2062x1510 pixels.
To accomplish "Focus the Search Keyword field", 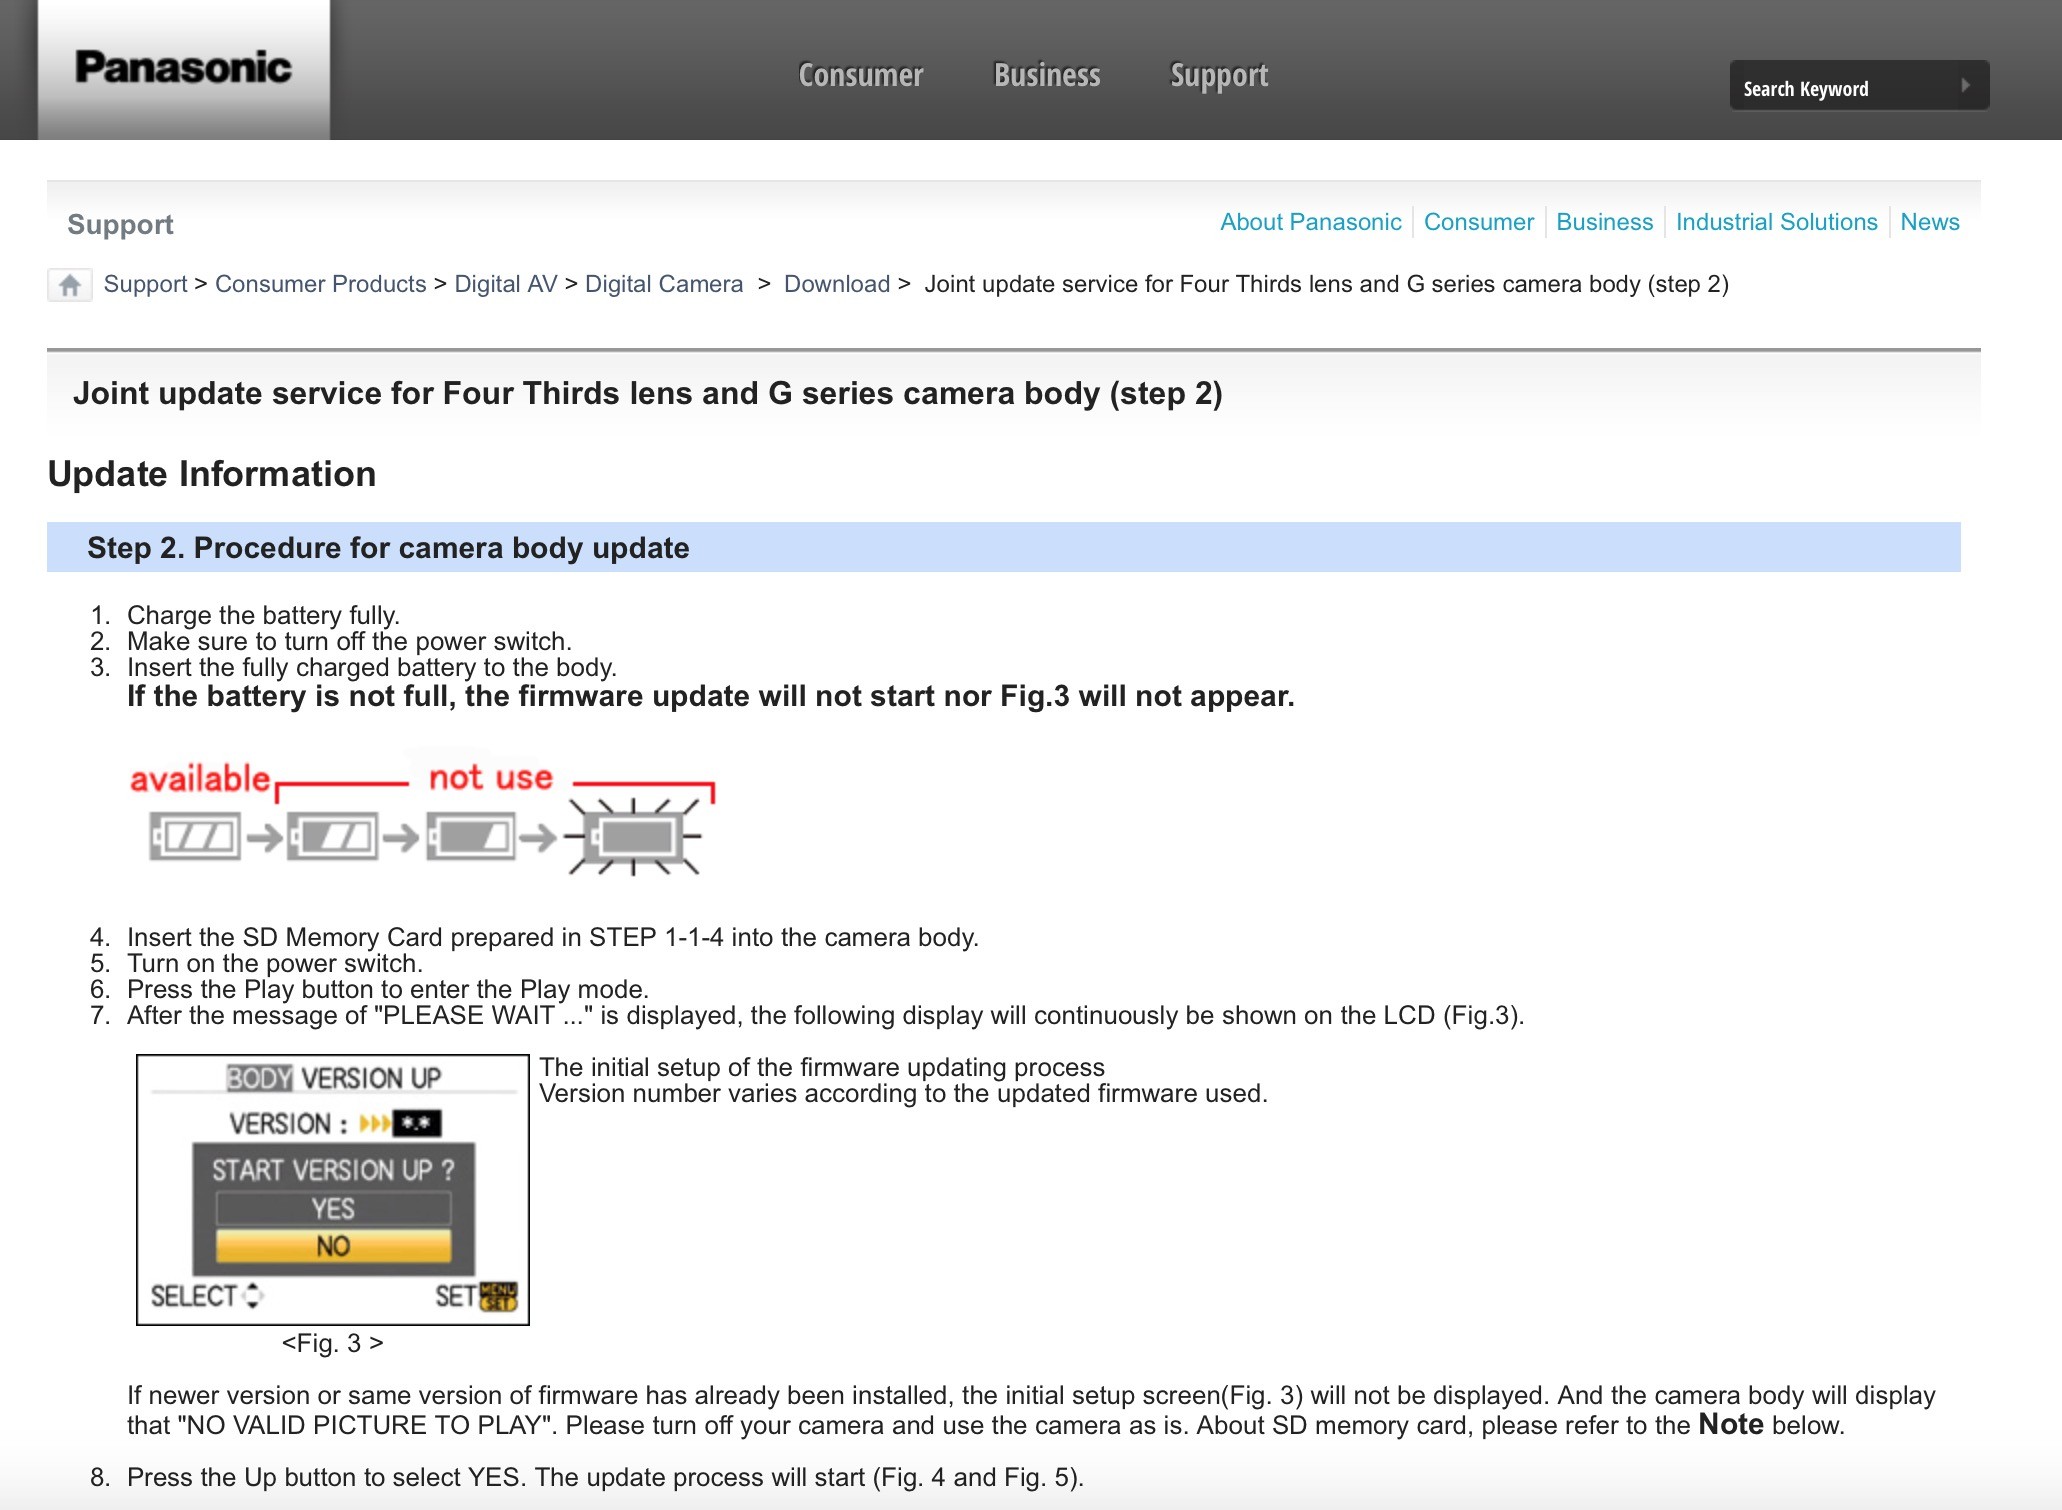I will pos(1840,86).
